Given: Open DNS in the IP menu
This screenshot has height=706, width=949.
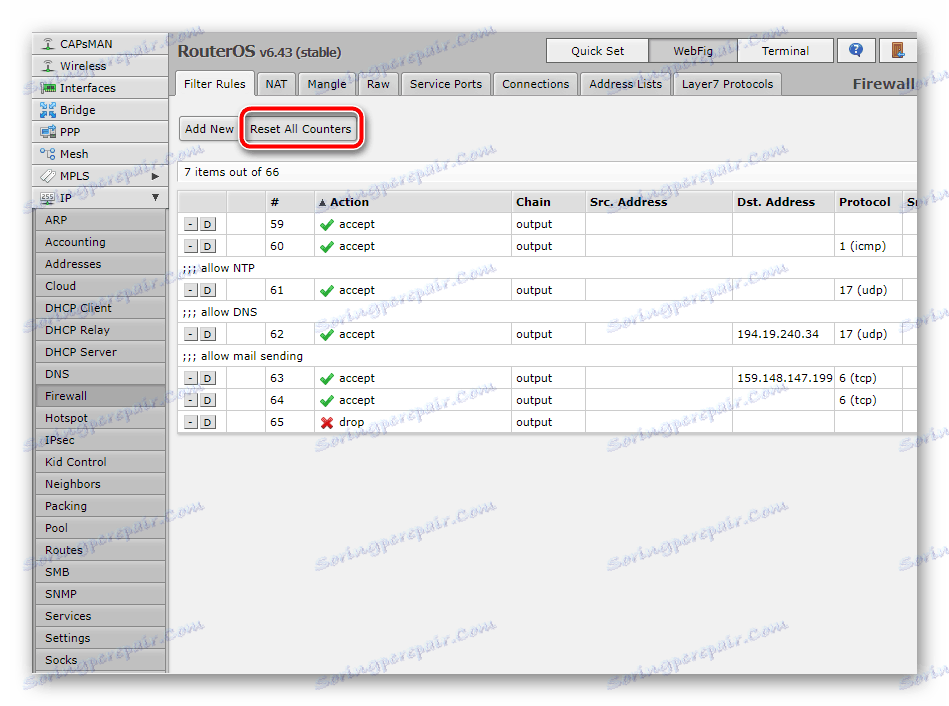Looking at the screenshot, I should [x=100, y=374].
